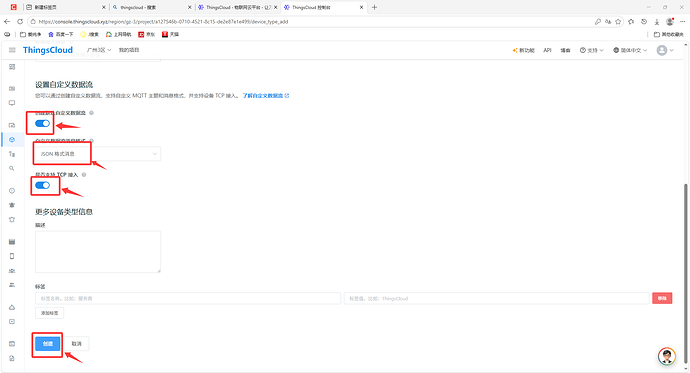Click the clock icon in left sidebar
Image resolution: width=690 pixels, height=373 pixels.
[12, 191]
